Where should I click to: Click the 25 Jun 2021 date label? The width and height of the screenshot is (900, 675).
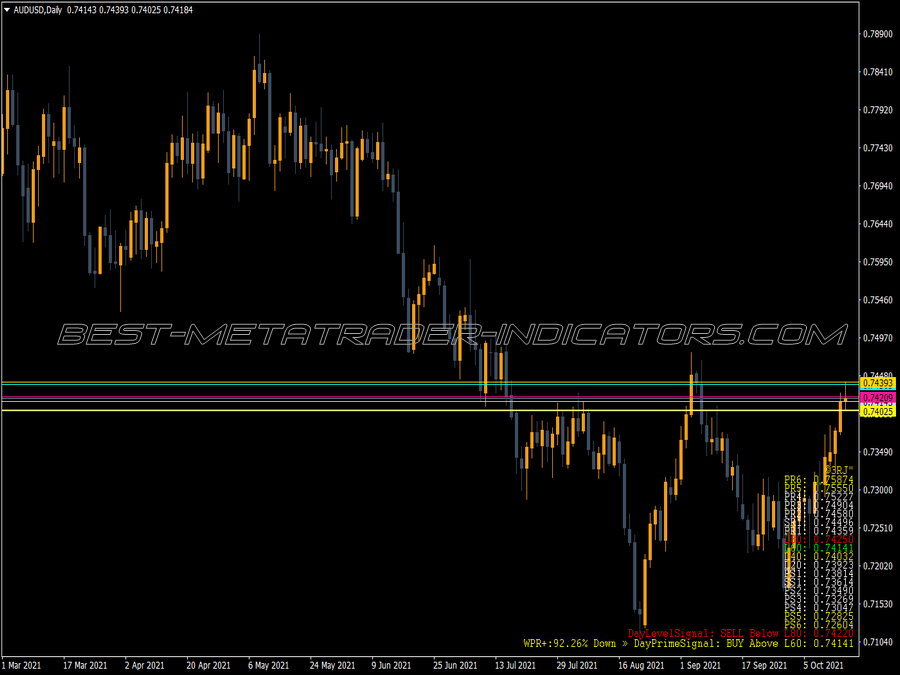click(x=455, y=665)
